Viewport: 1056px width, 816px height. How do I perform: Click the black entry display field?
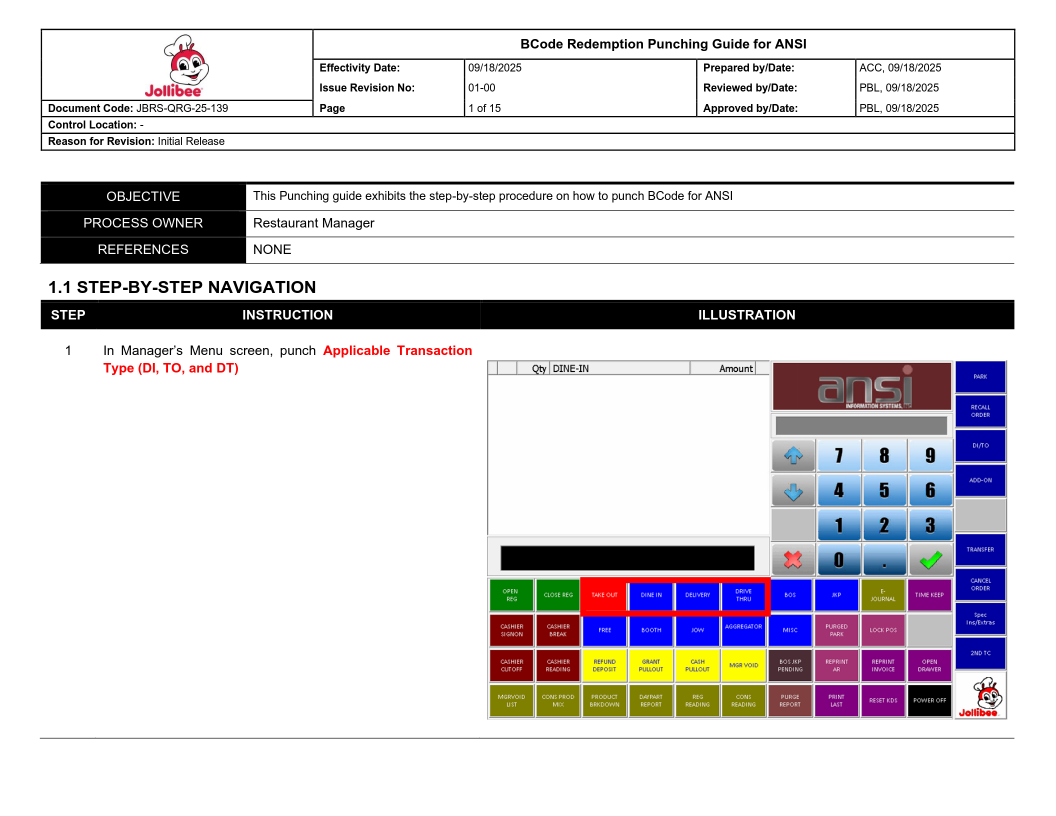628,558
